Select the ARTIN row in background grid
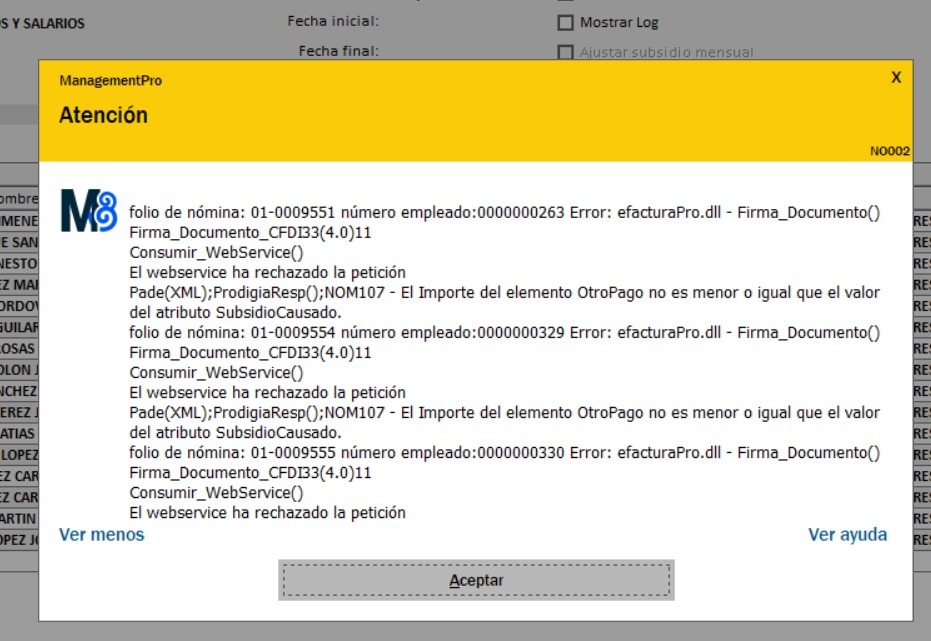Screen dimensions: 931x641 point(19,518)
